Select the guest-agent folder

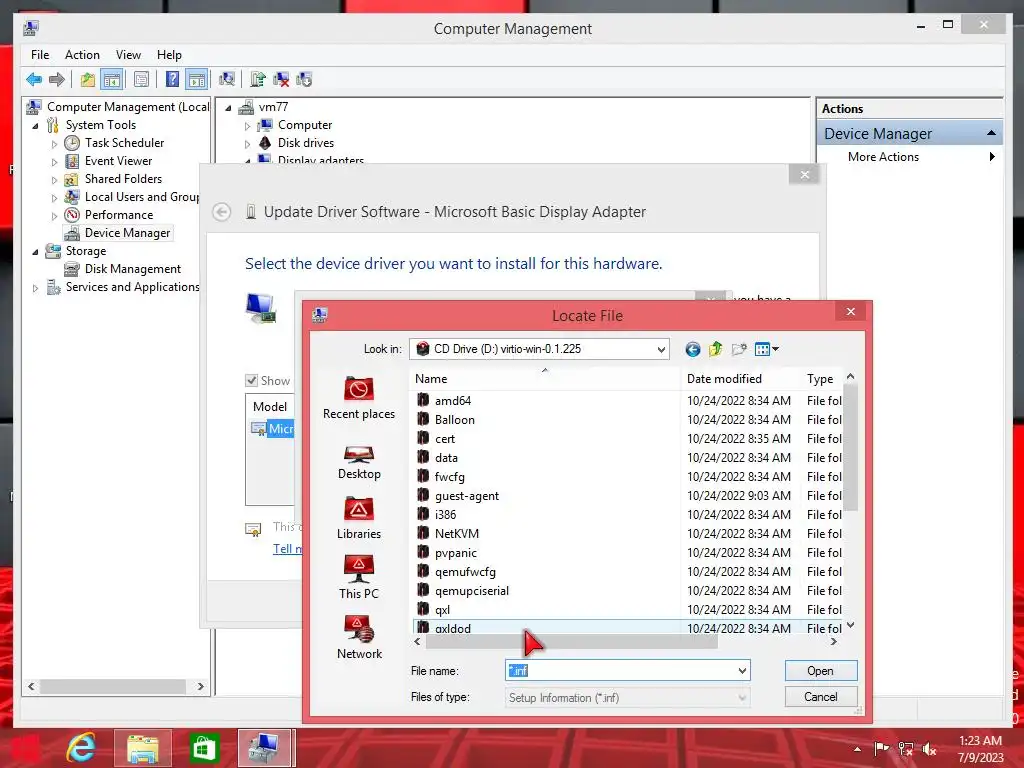pos(466,496)
